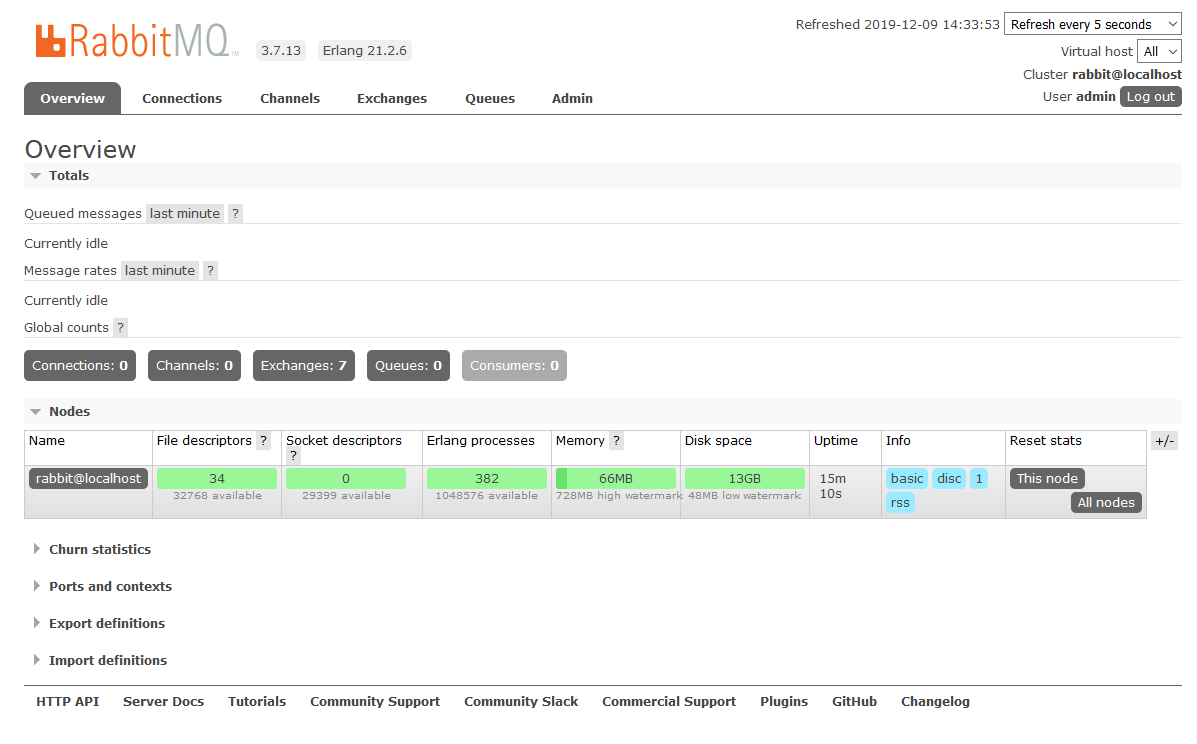The width and height of the screenshot is (1197, 744).
Task: Click the Refreshed 2019-12-09 timestamp
Action: tap(897, 24)
